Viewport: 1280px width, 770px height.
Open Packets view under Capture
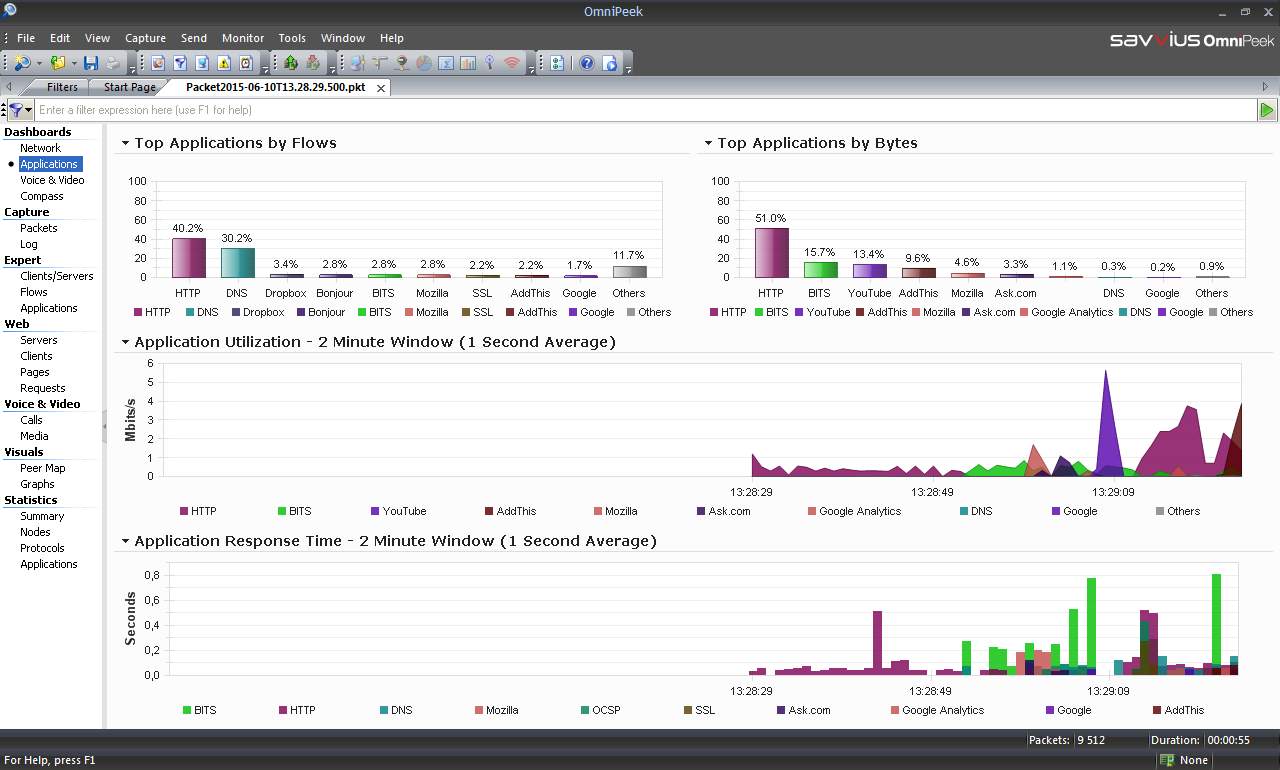[39, 228]
